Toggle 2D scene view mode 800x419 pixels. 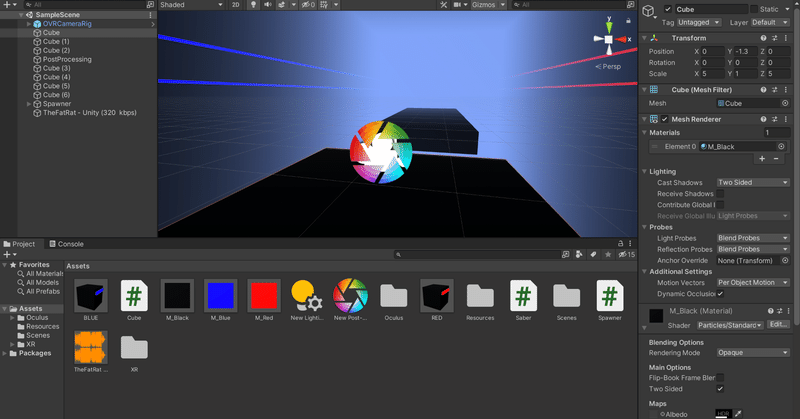[x=235, y=5]
